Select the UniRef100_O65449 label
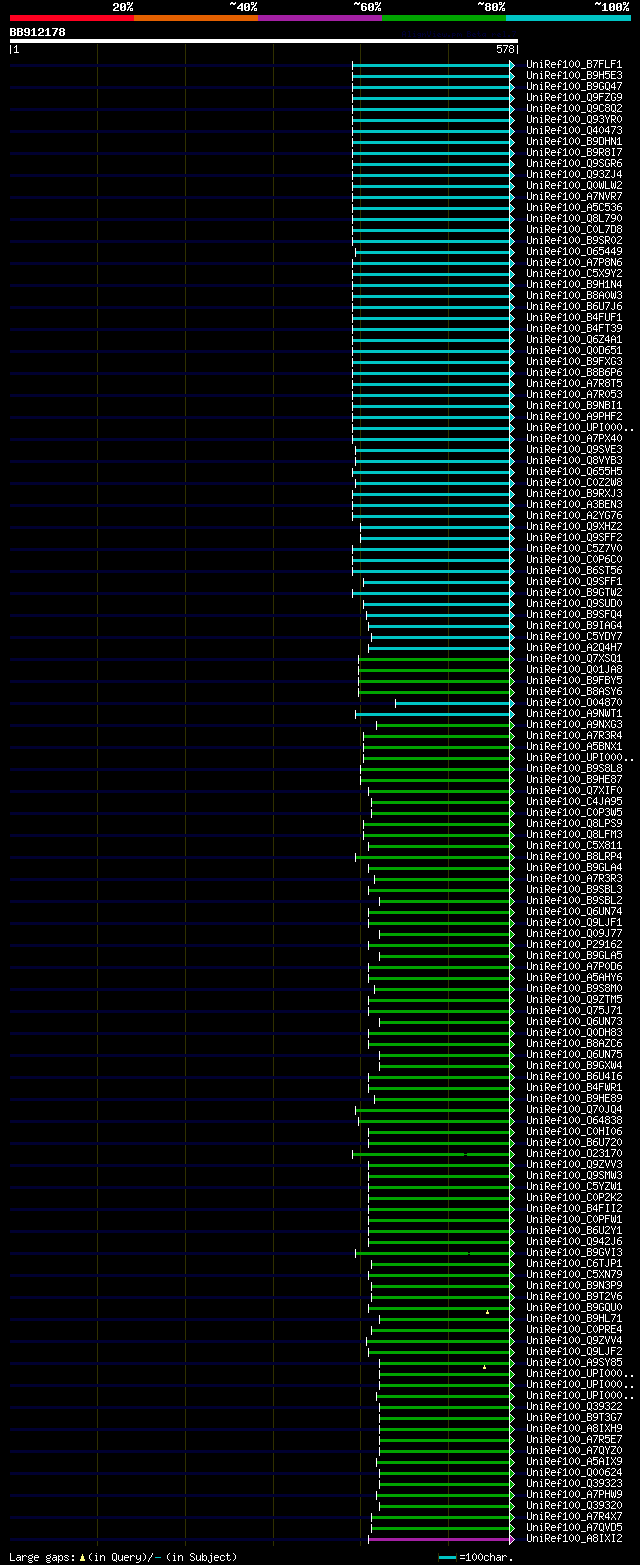The image size is (640, 1565). click(x=574, y=251)
